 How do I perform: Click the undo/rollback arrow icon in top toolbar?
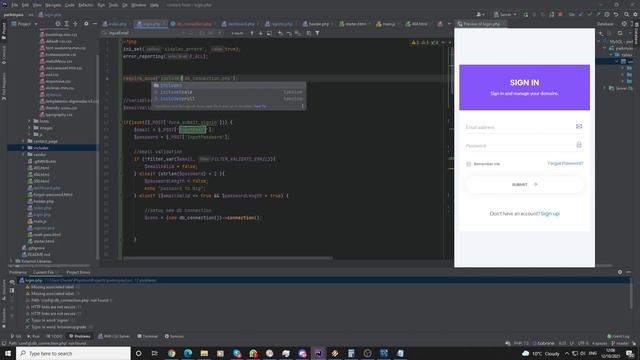[x=616, y=14]
